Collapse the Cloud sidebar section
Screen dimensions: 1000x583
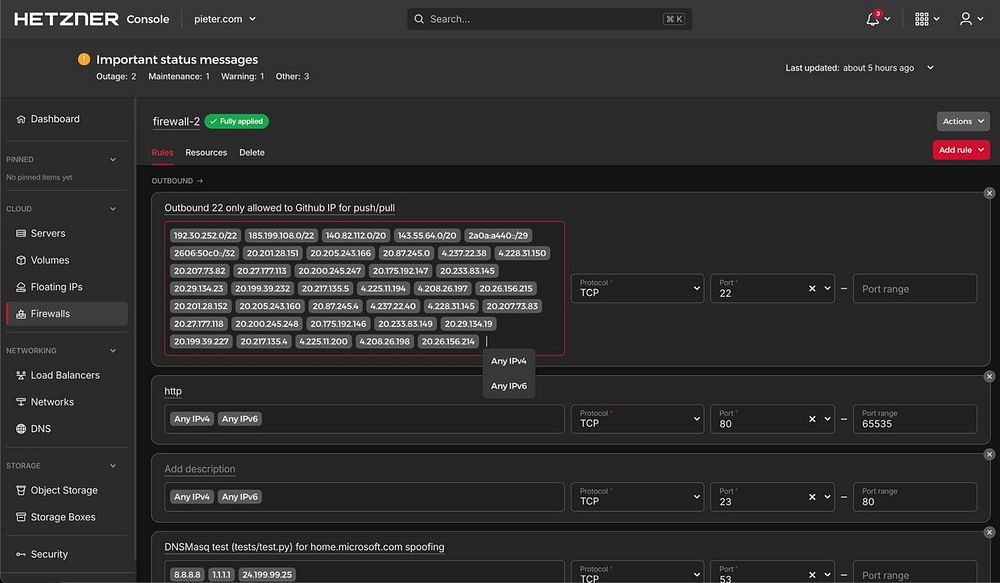pos(113,209)
